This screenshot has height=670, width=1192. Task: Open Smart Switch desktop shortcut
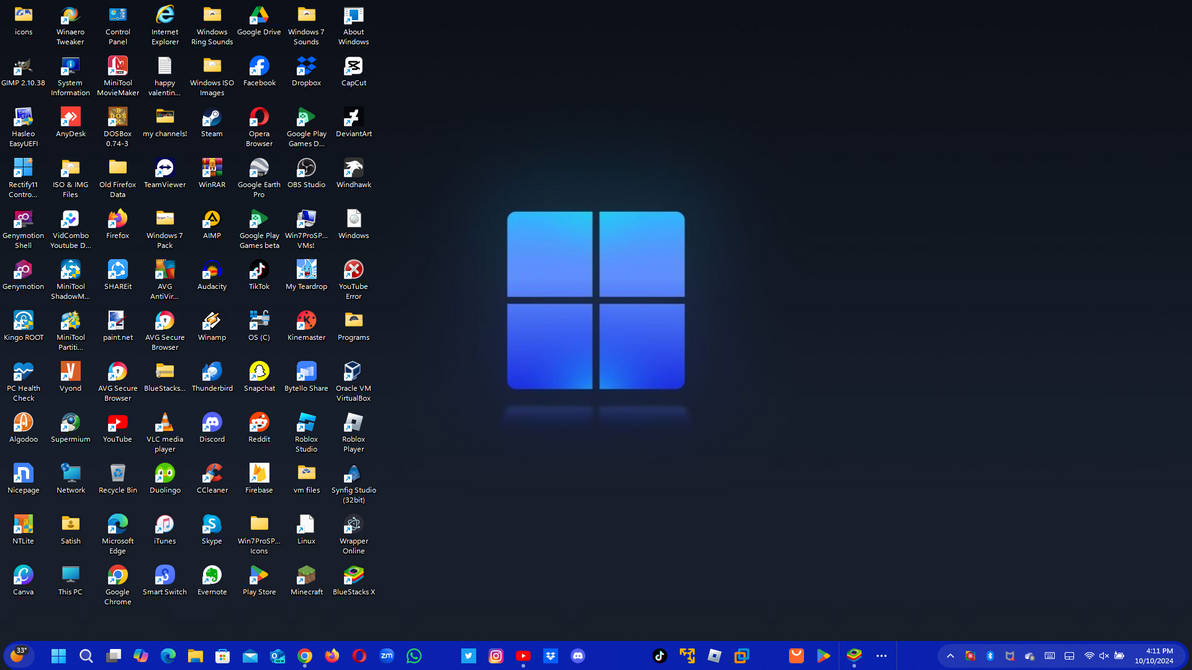(165, 581)
